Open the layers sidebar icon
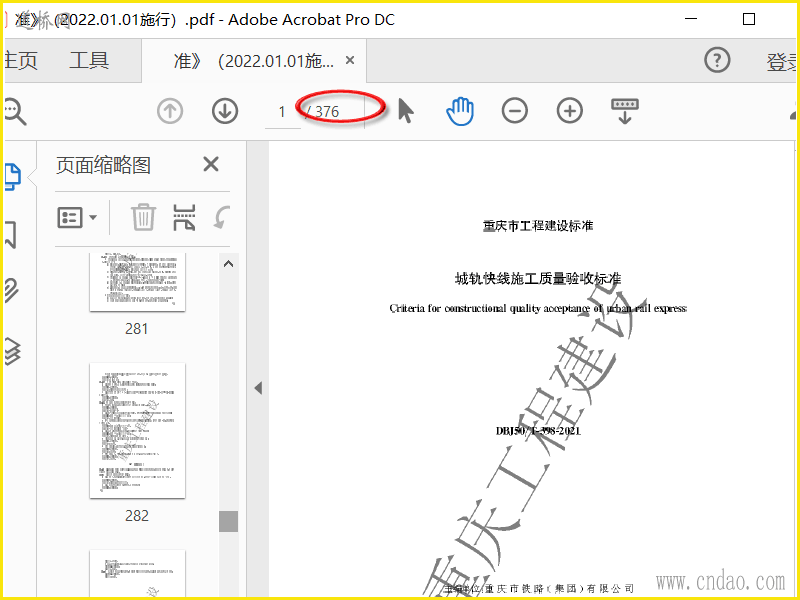 point(12,352)
